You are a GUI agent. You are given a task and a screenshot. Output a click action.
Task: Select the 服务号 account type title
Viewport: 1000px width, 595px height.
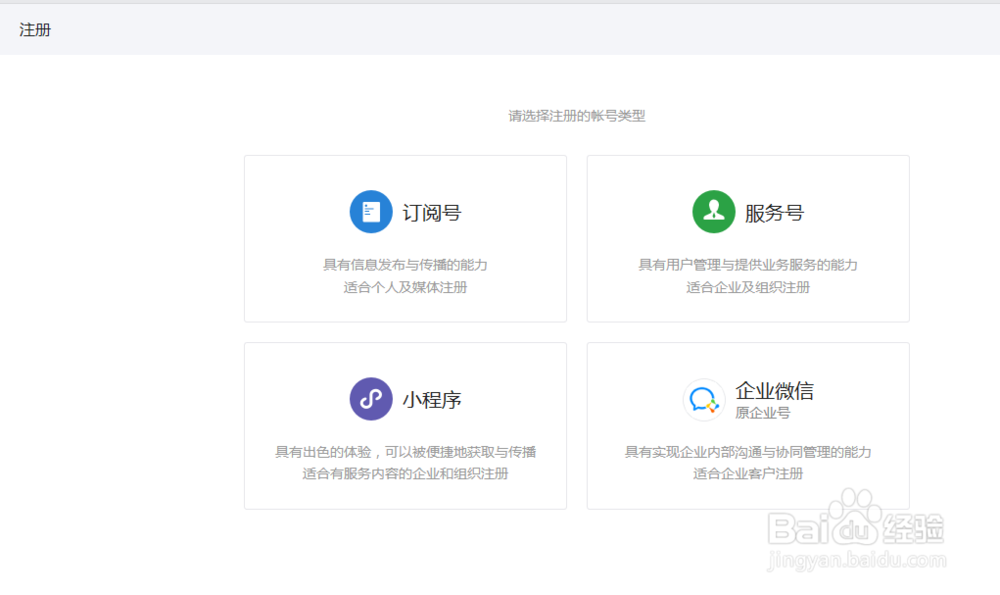point(774,213)
